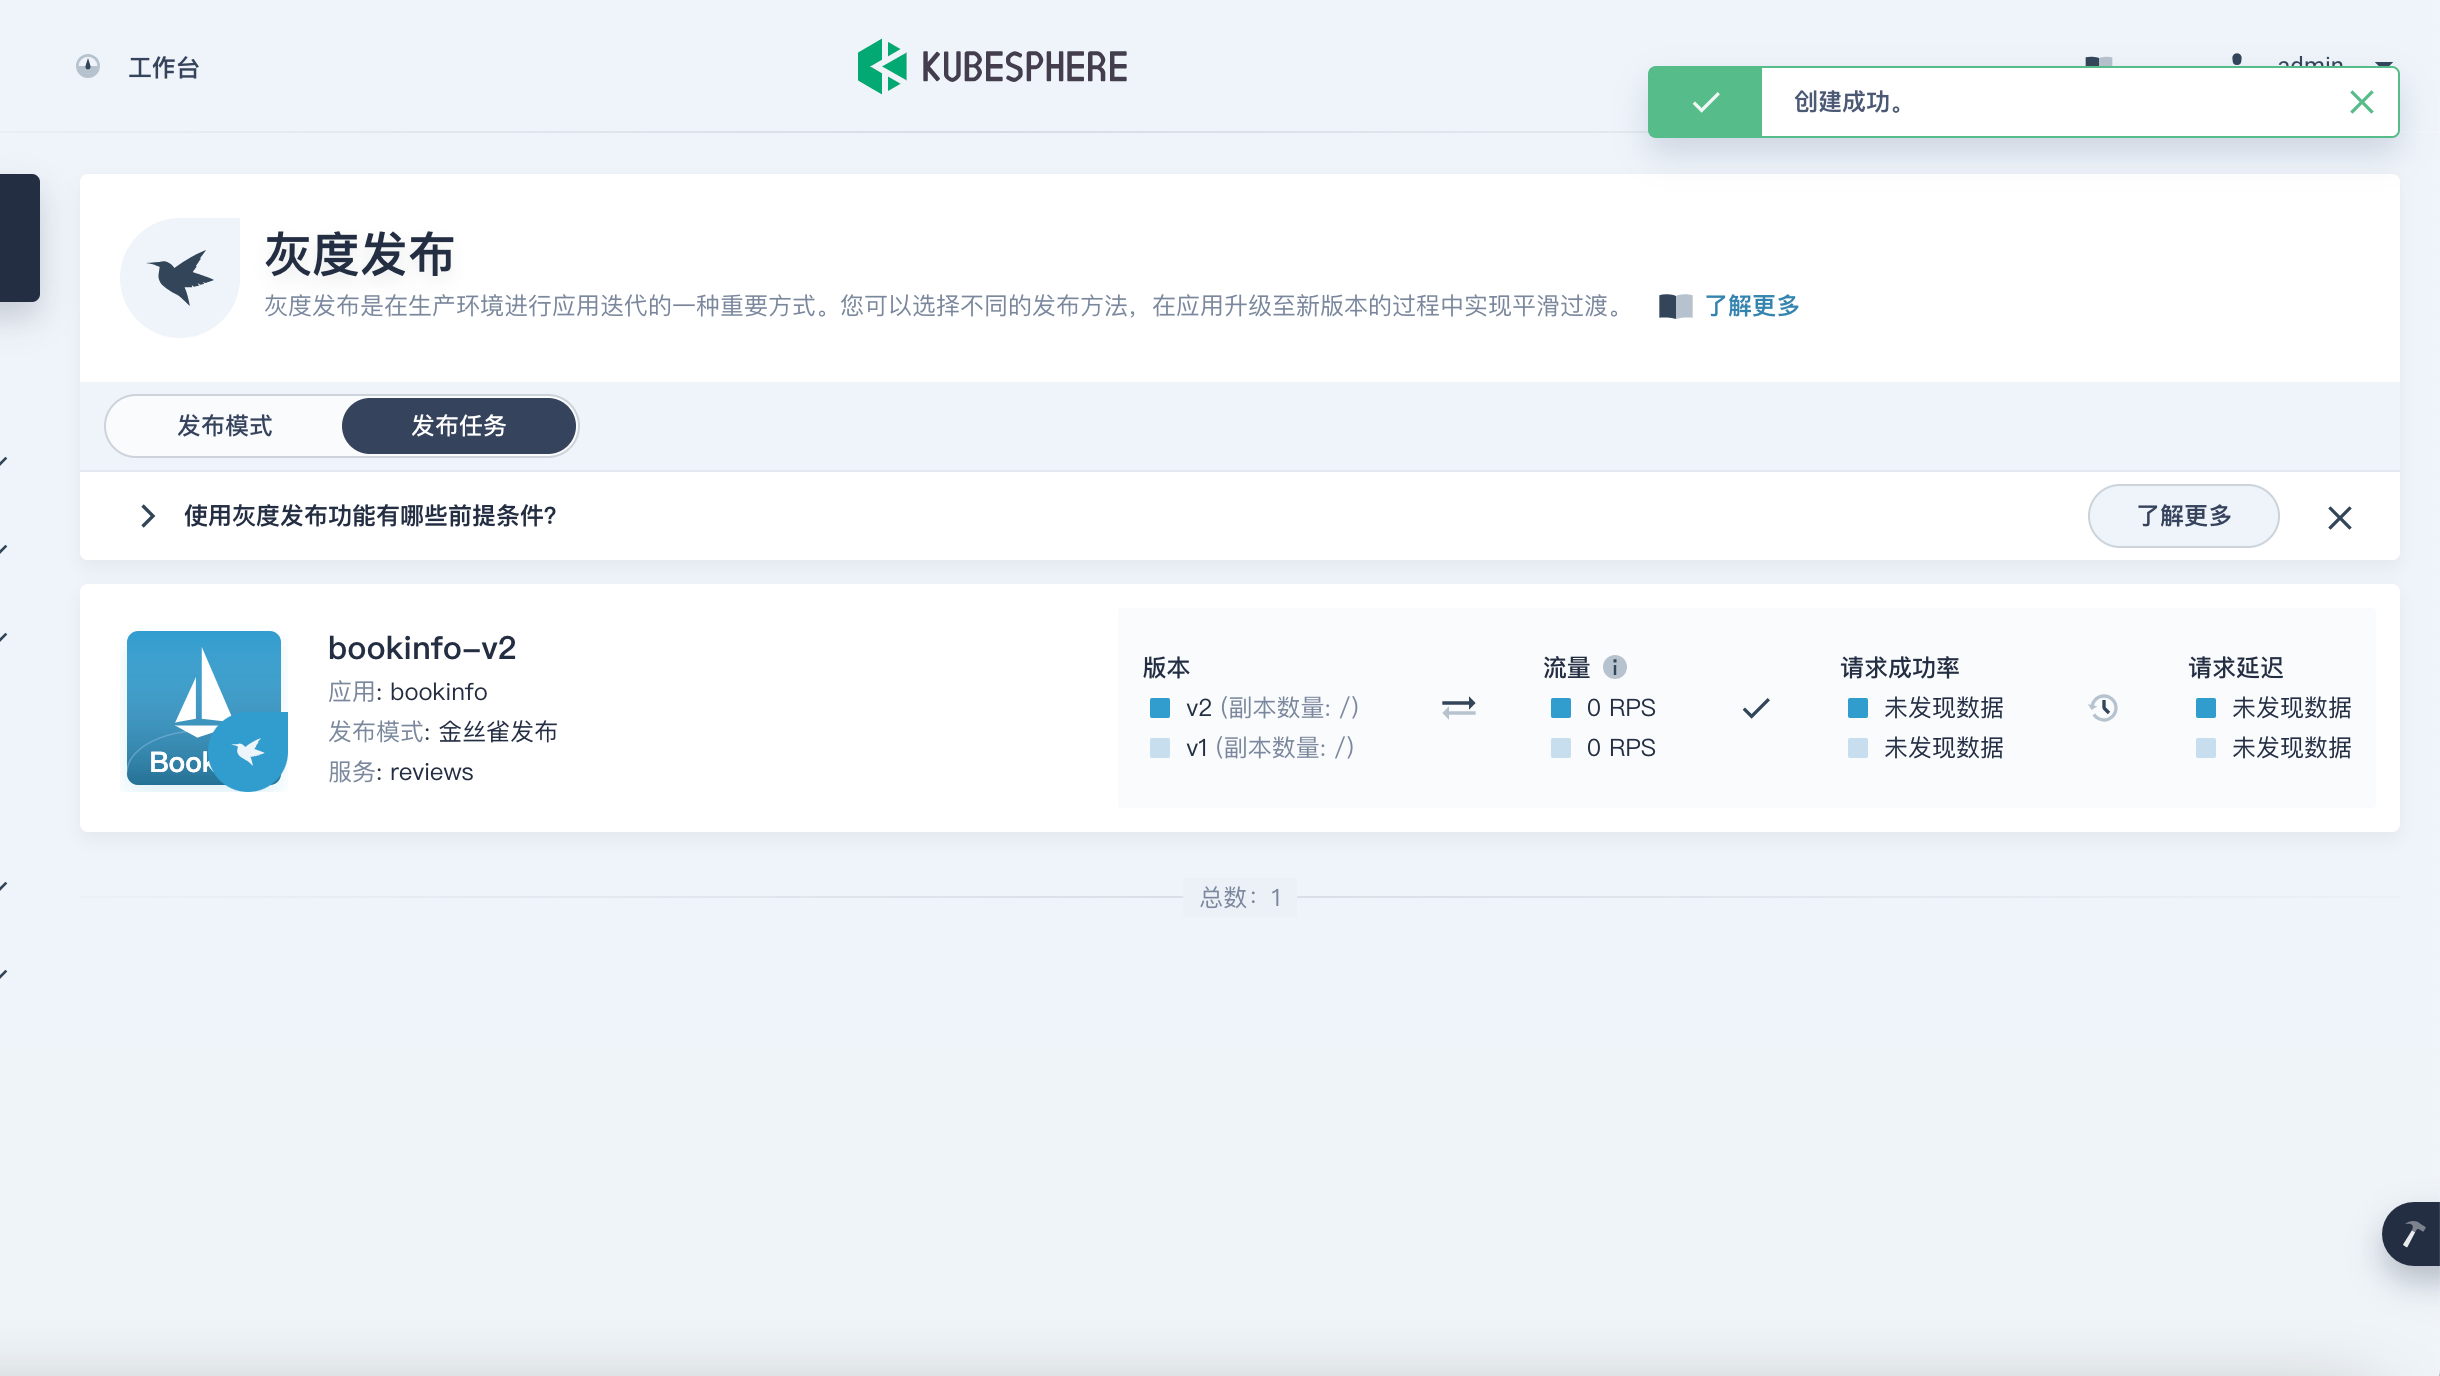Screen dimensions: 2440x1376
Task: Click the success rate checkmark icon
Action: click(1756, 708)
